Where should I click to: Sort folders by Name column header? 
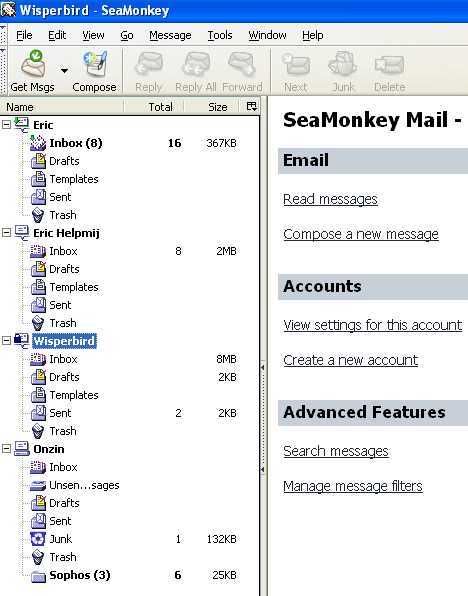tap(62, 107)
